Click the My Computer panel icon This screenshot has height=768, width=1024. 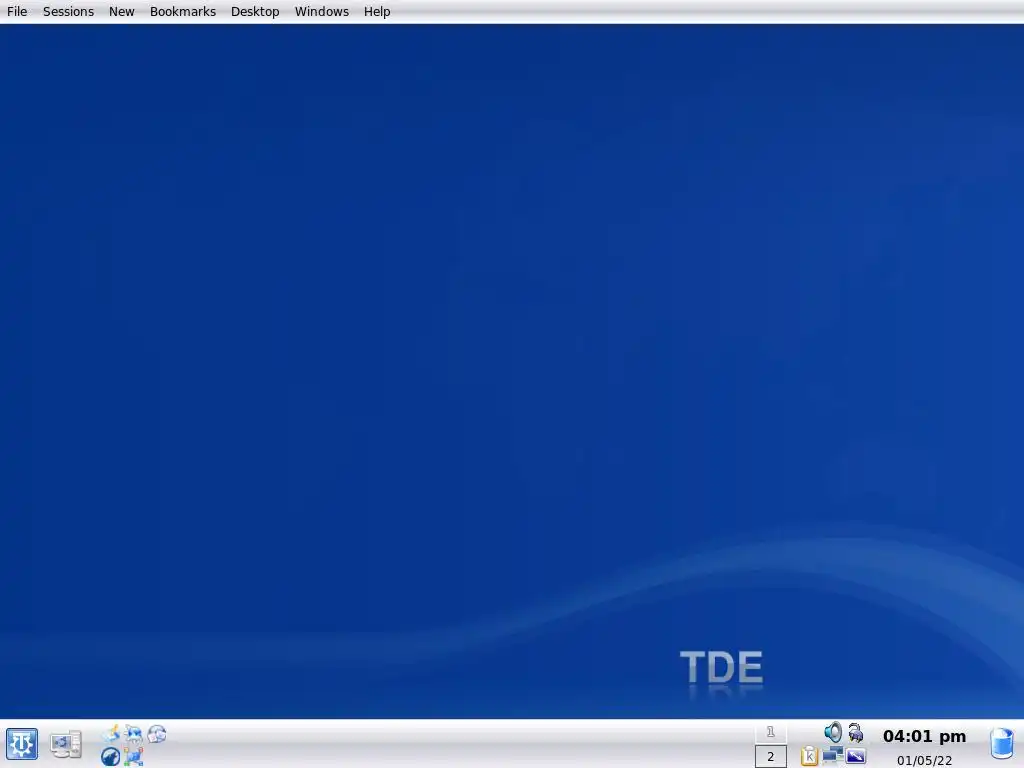point(66,744)
